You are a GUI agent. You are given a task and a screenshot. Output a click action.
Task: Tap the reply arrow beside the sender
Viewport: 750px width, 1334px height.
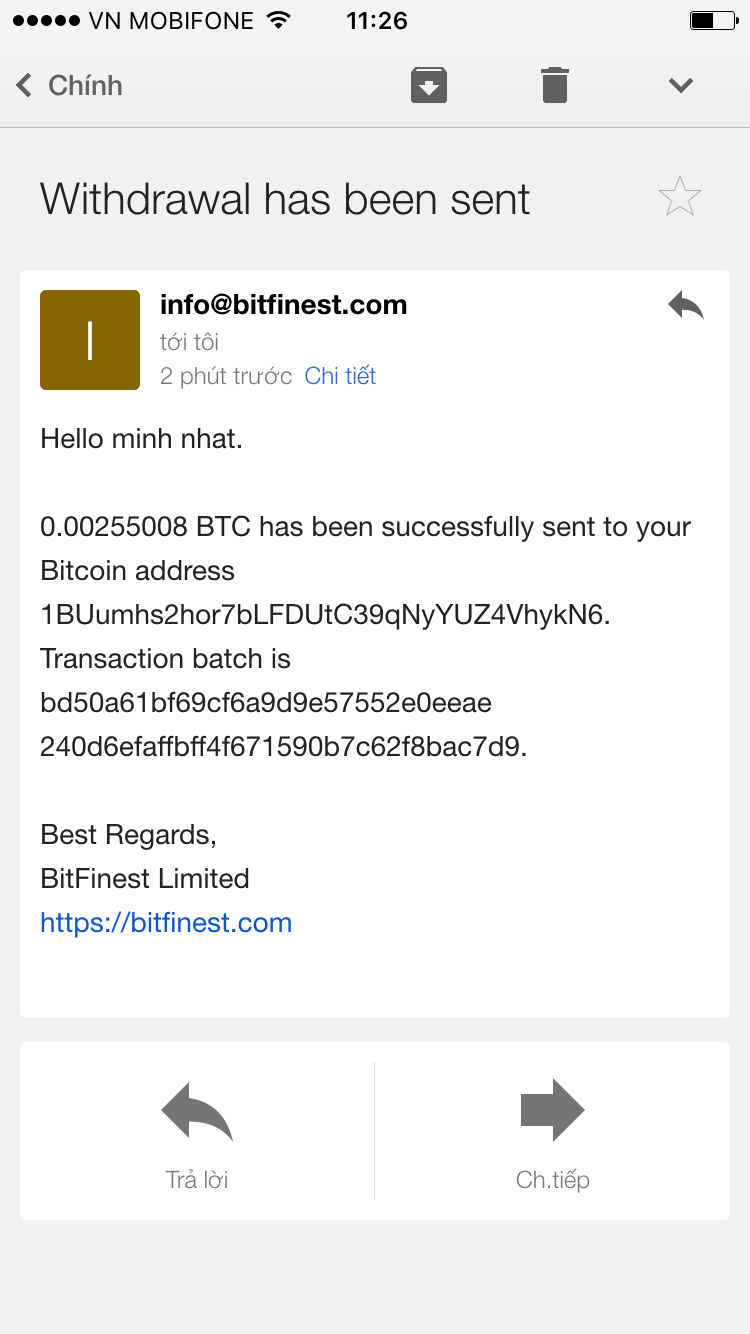coord(686,306)
